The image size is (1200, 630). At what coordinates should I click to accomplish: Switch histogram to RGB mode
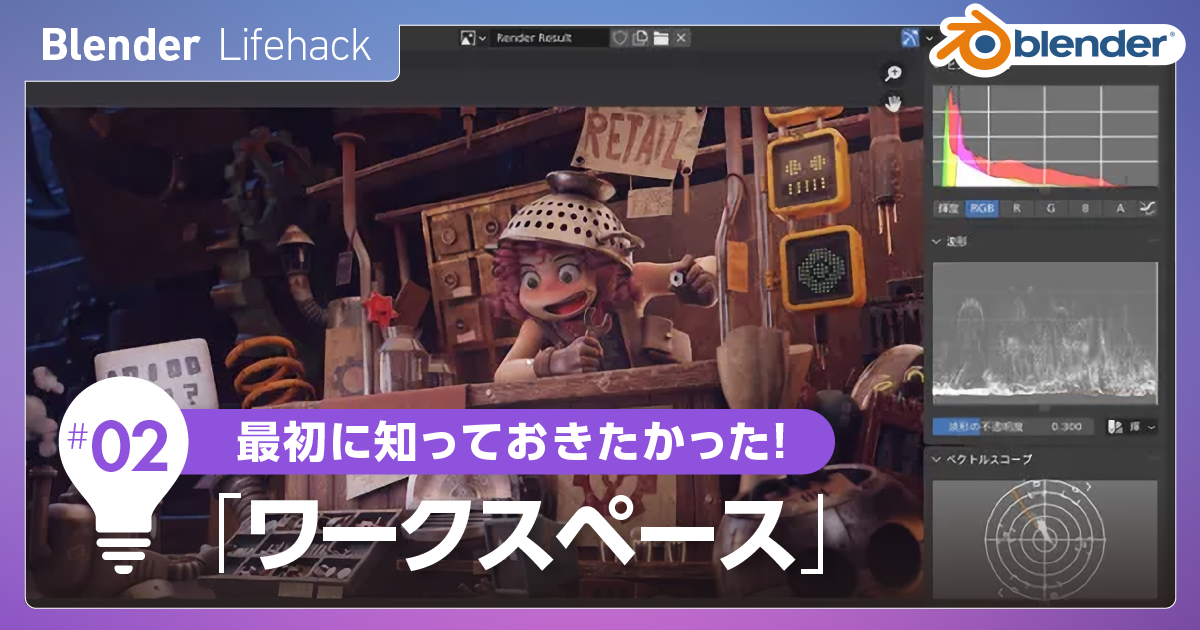click(980, 209)
